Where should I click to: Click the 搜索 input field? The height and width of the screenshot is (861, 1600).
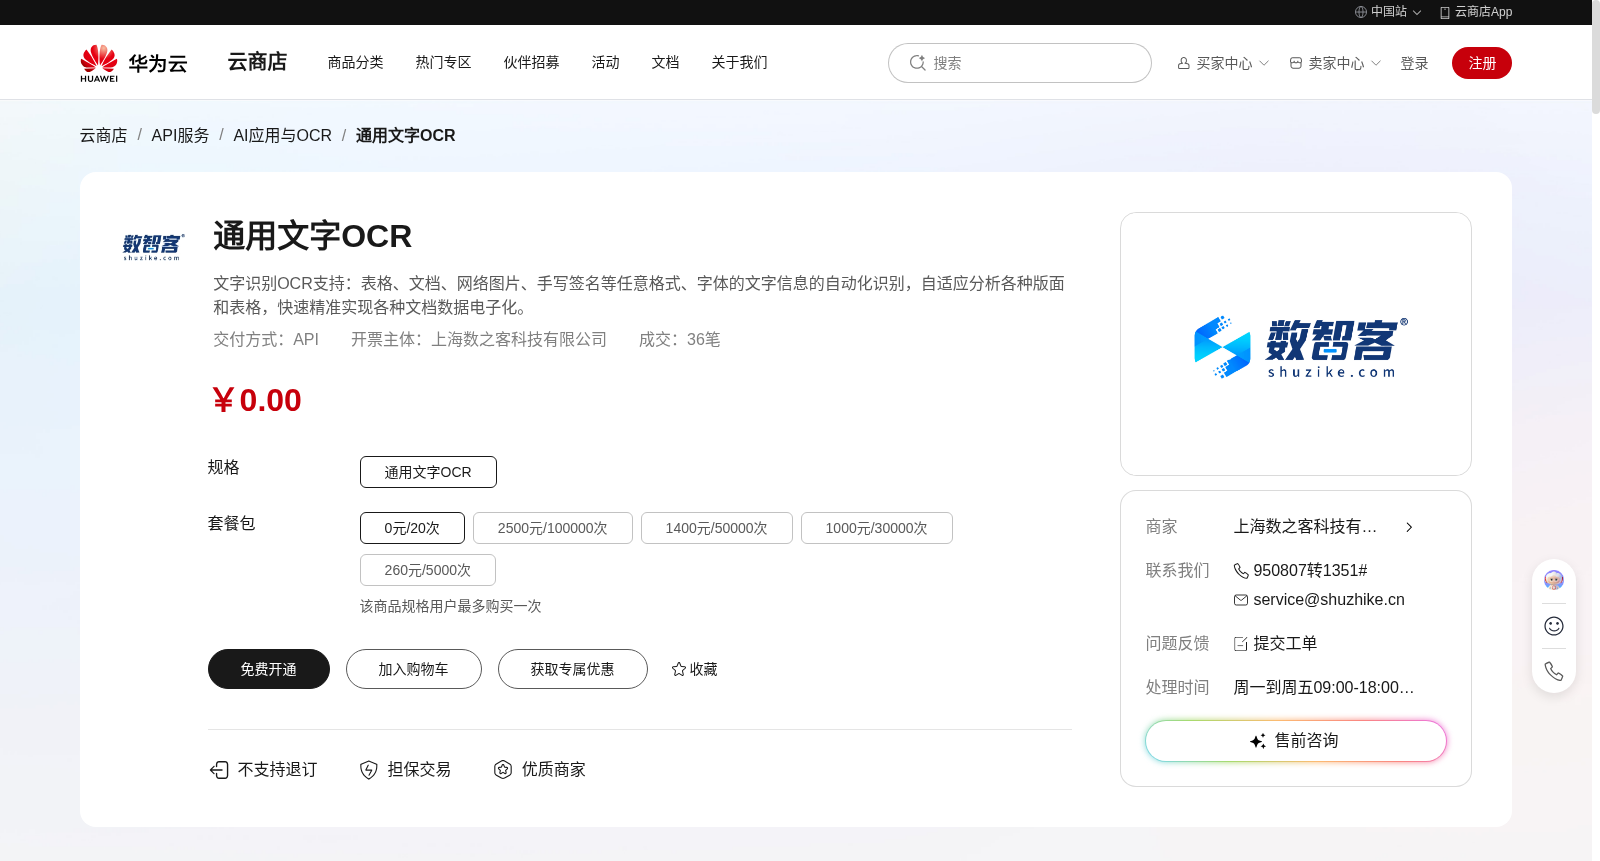click(x=1020, y=63)
